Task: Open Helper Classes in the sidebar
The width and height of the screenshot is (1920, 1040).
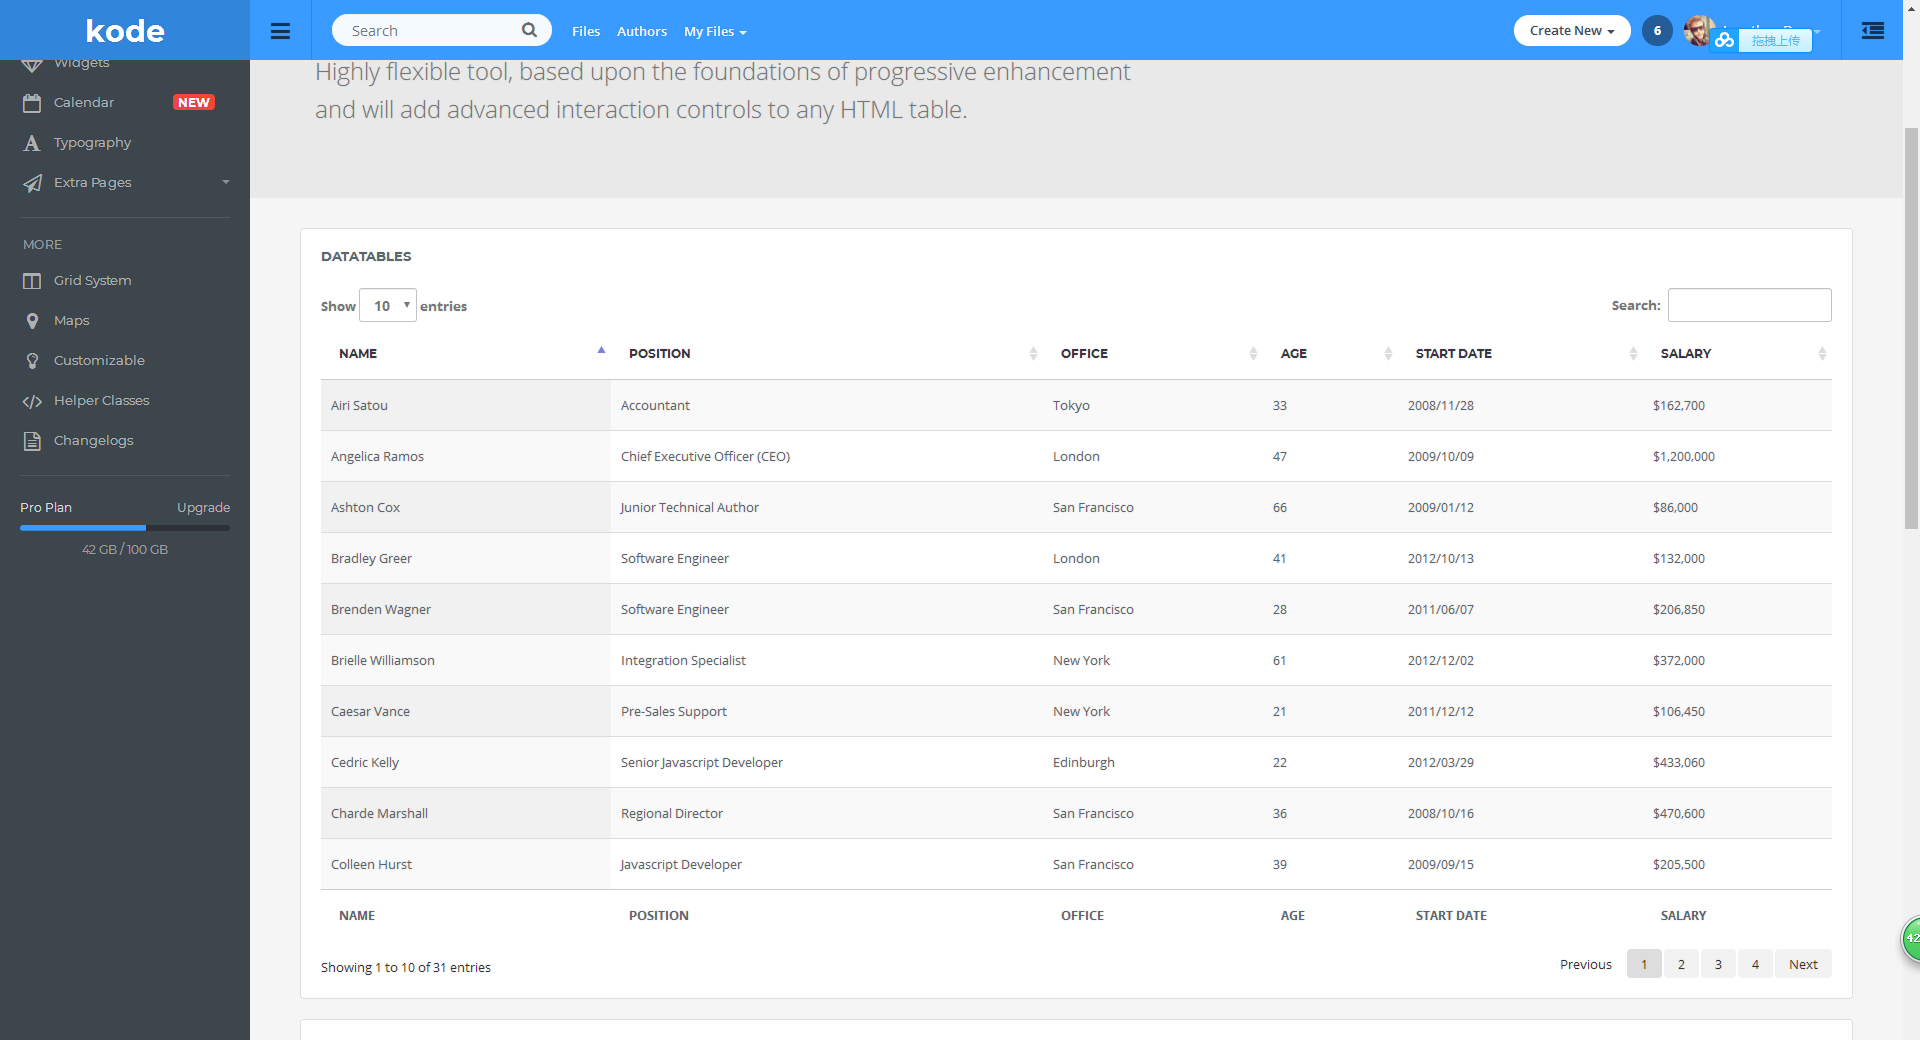Action: (102, 401)
